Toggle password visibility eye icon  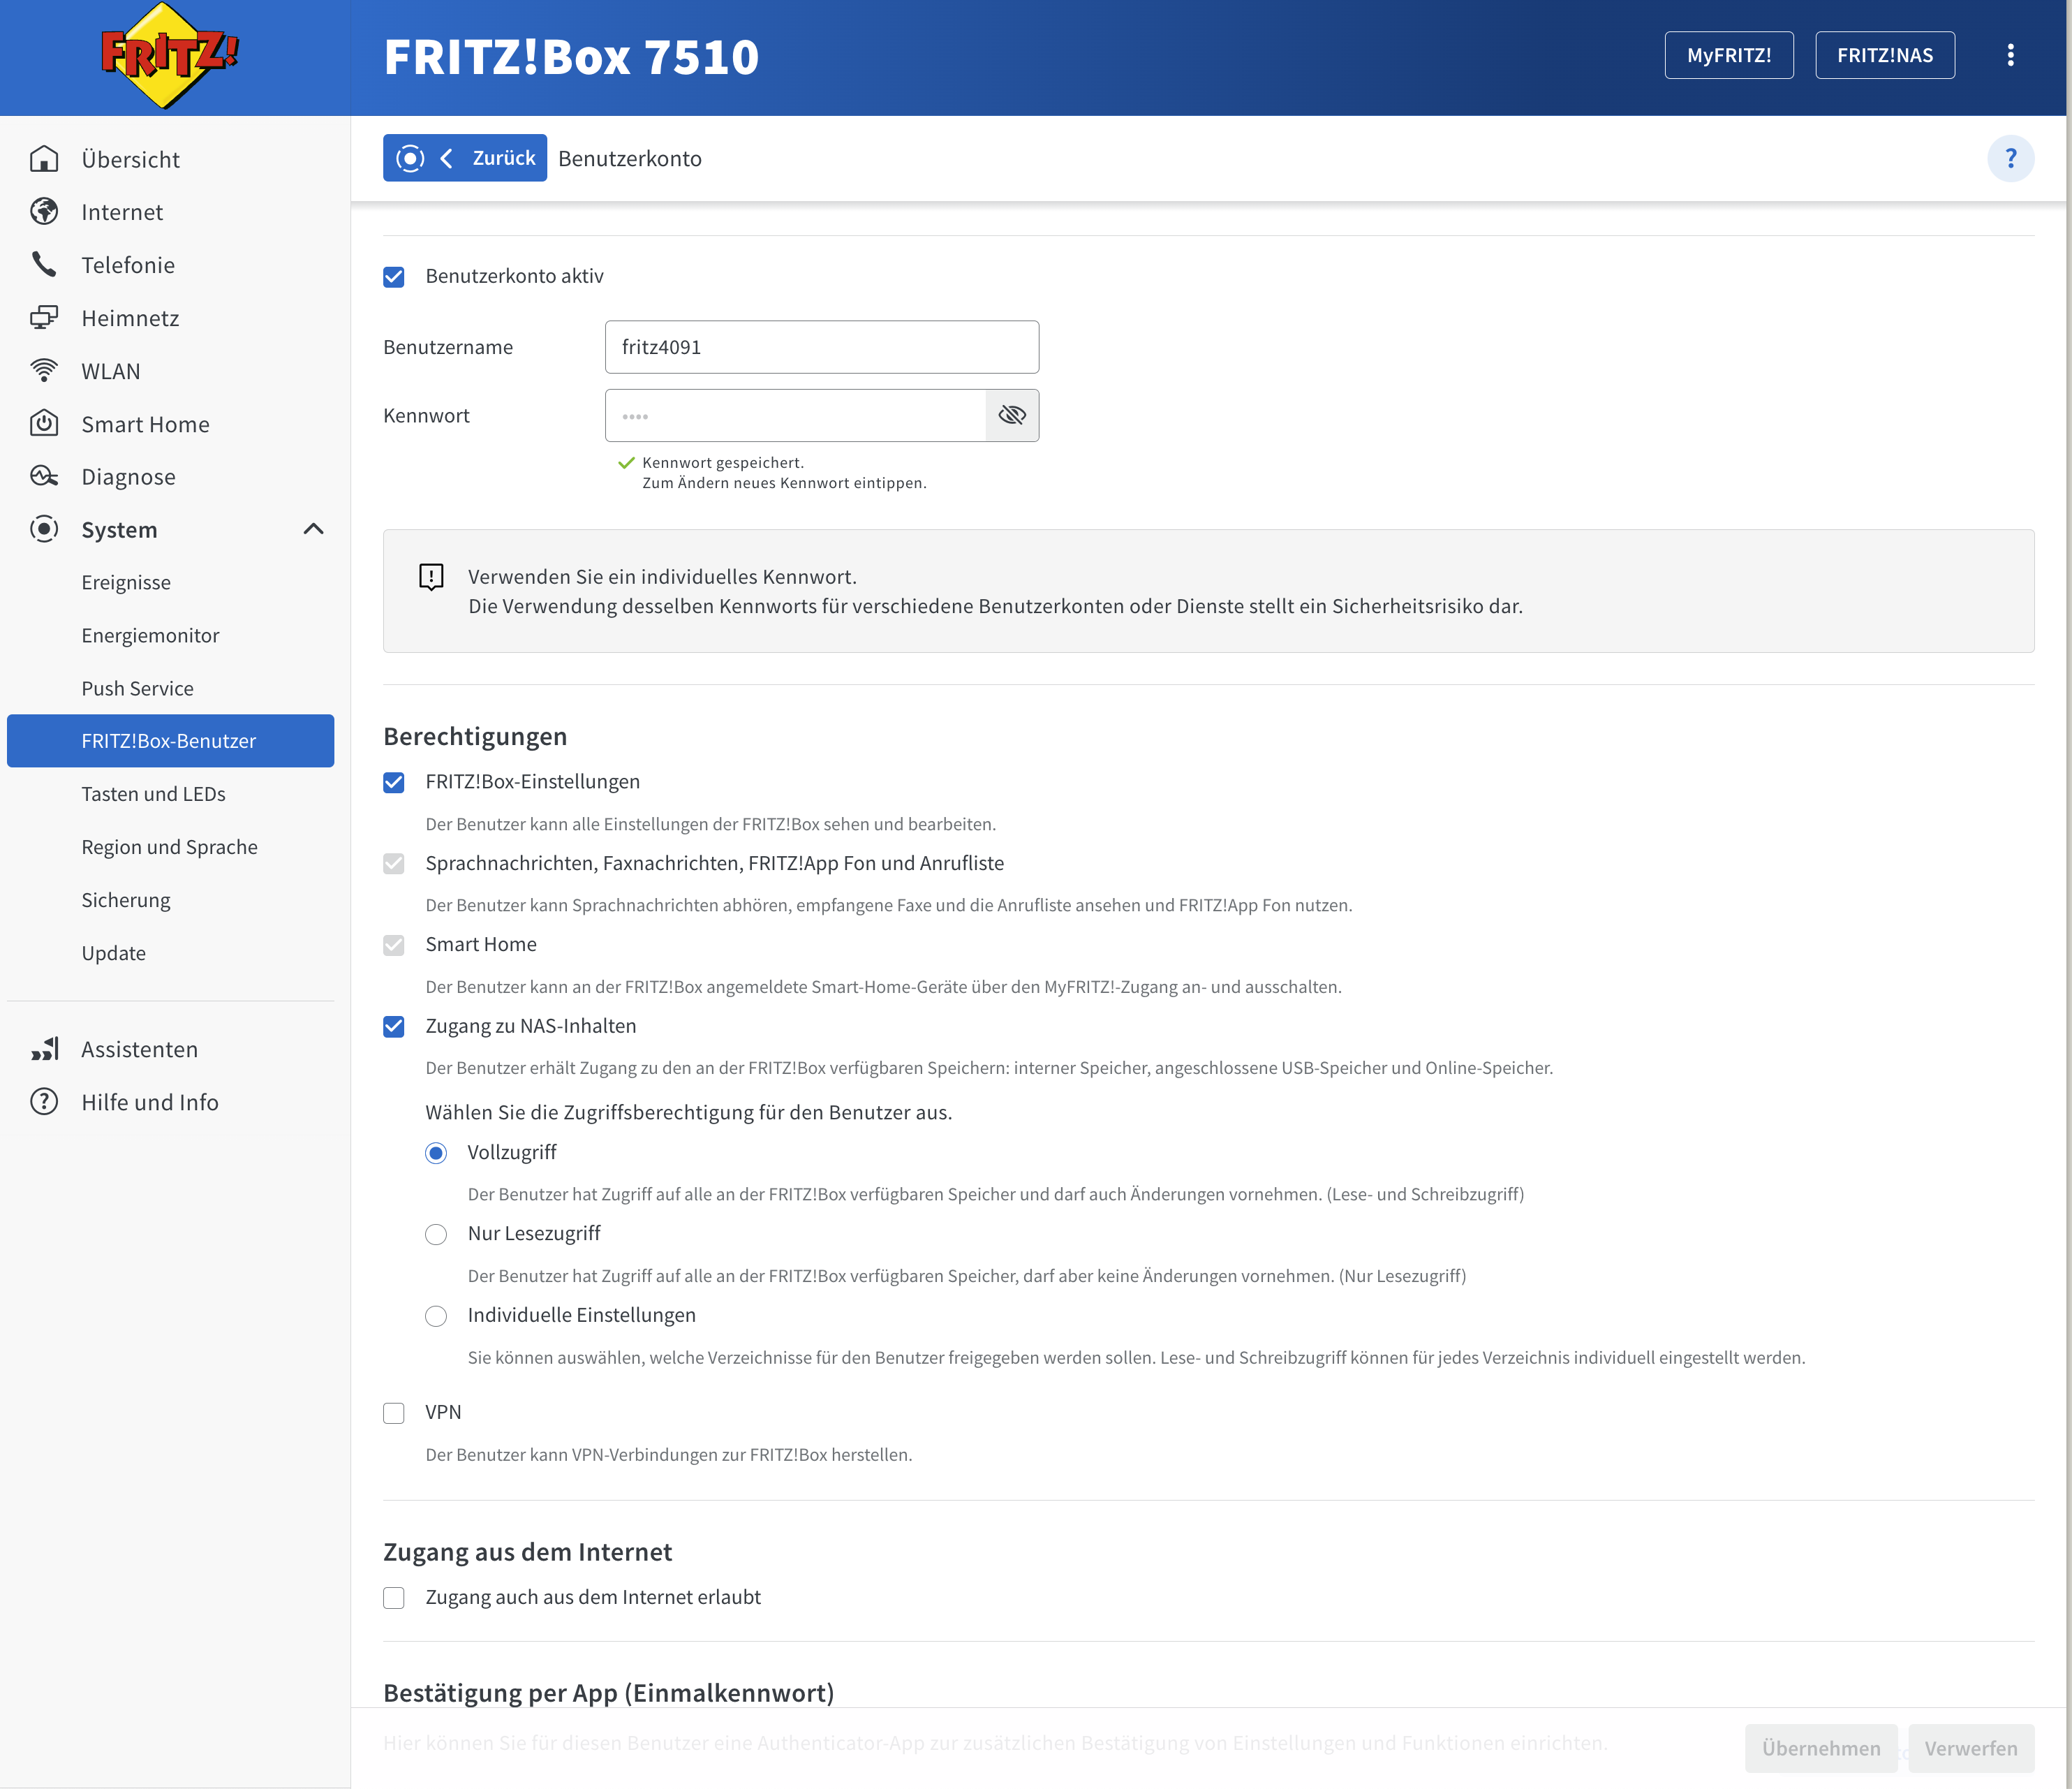click(1012, 415)
